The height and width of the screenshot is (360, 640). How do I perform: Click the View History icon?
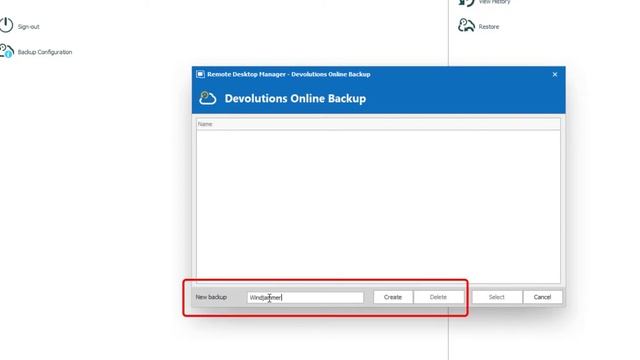coord(466,2)
